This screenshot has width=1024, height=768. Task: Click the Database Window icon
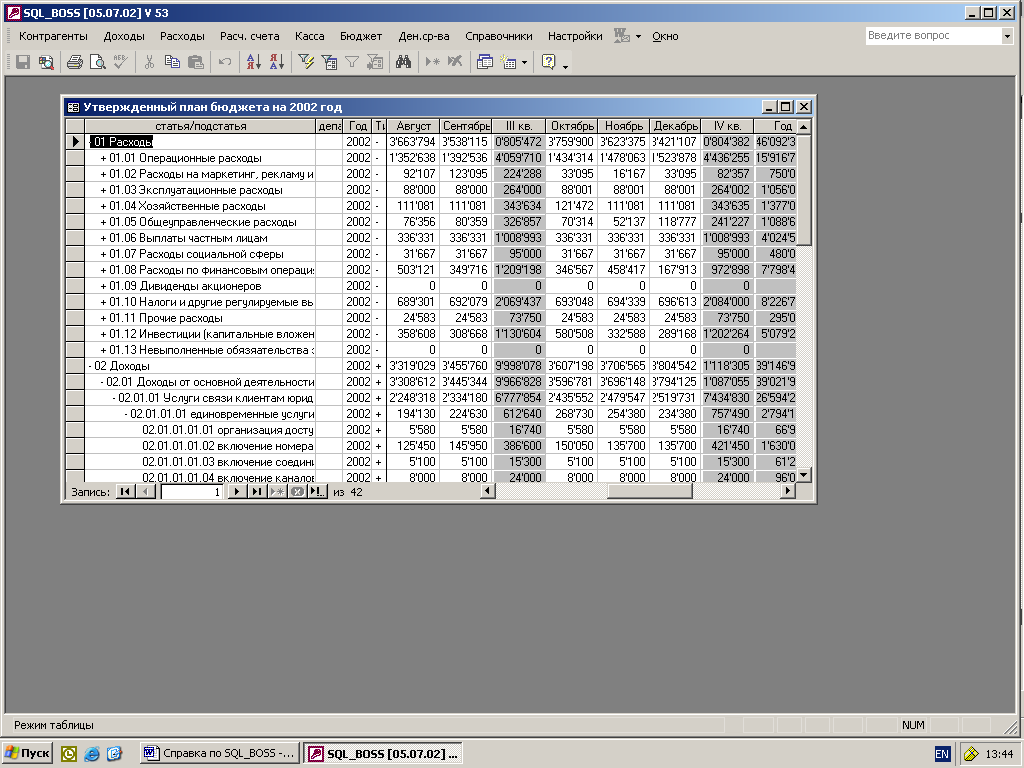485,62
